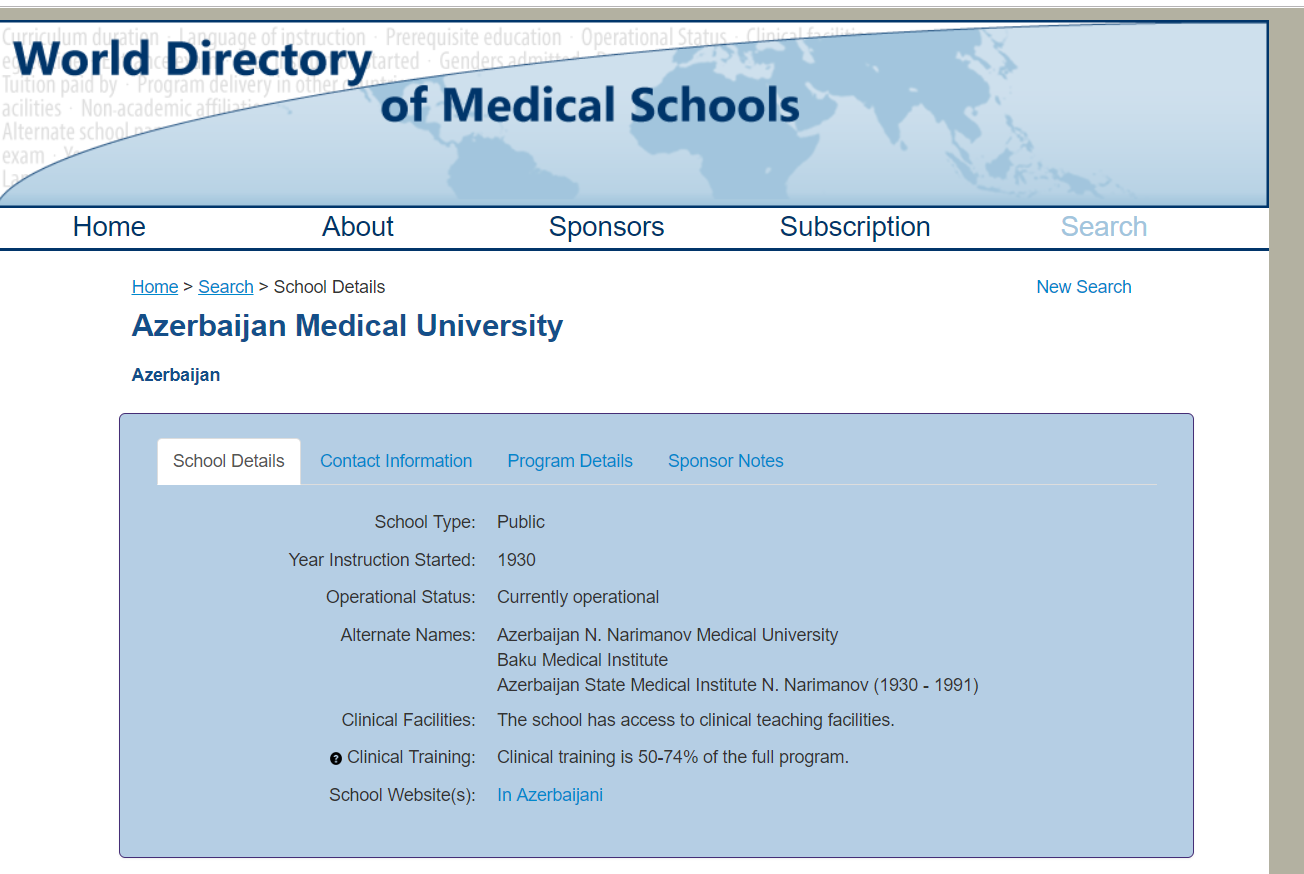1304x874 pixels.
Task: Click the Clinical Training help question-mark icon
Action: 336,759
